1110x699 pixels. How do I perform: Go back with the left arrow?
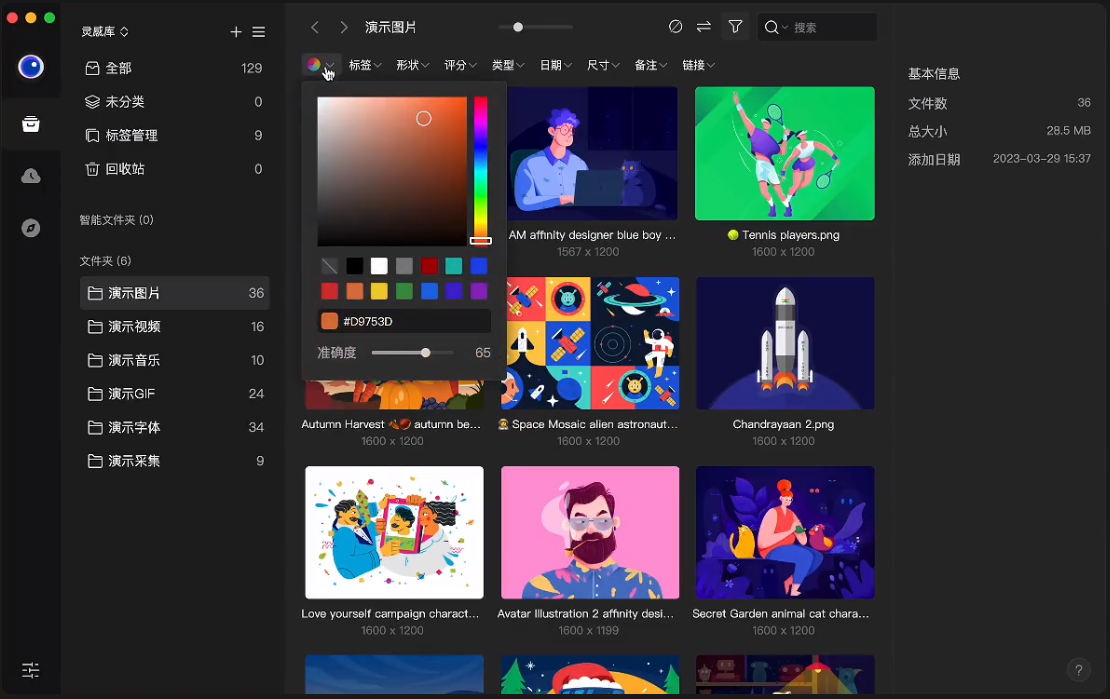[315, 27]
